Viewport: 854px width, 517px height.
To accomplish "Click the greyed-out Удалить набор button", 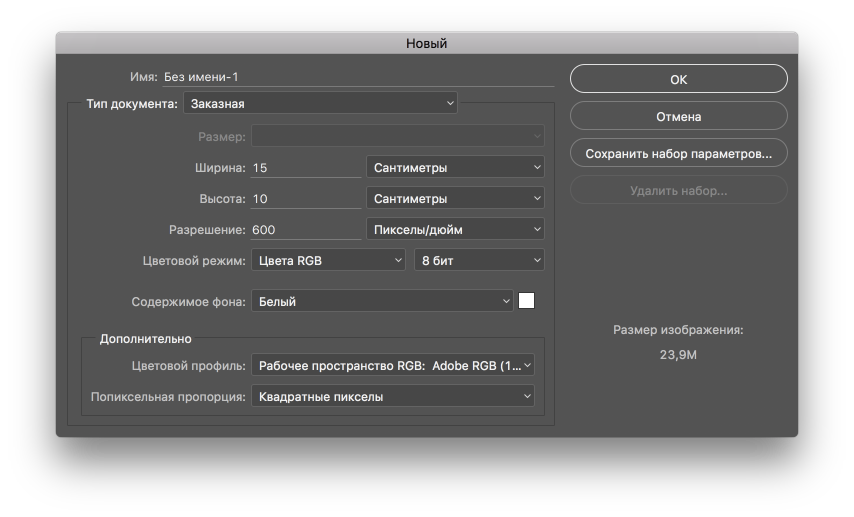I will [x=678, y=190].
